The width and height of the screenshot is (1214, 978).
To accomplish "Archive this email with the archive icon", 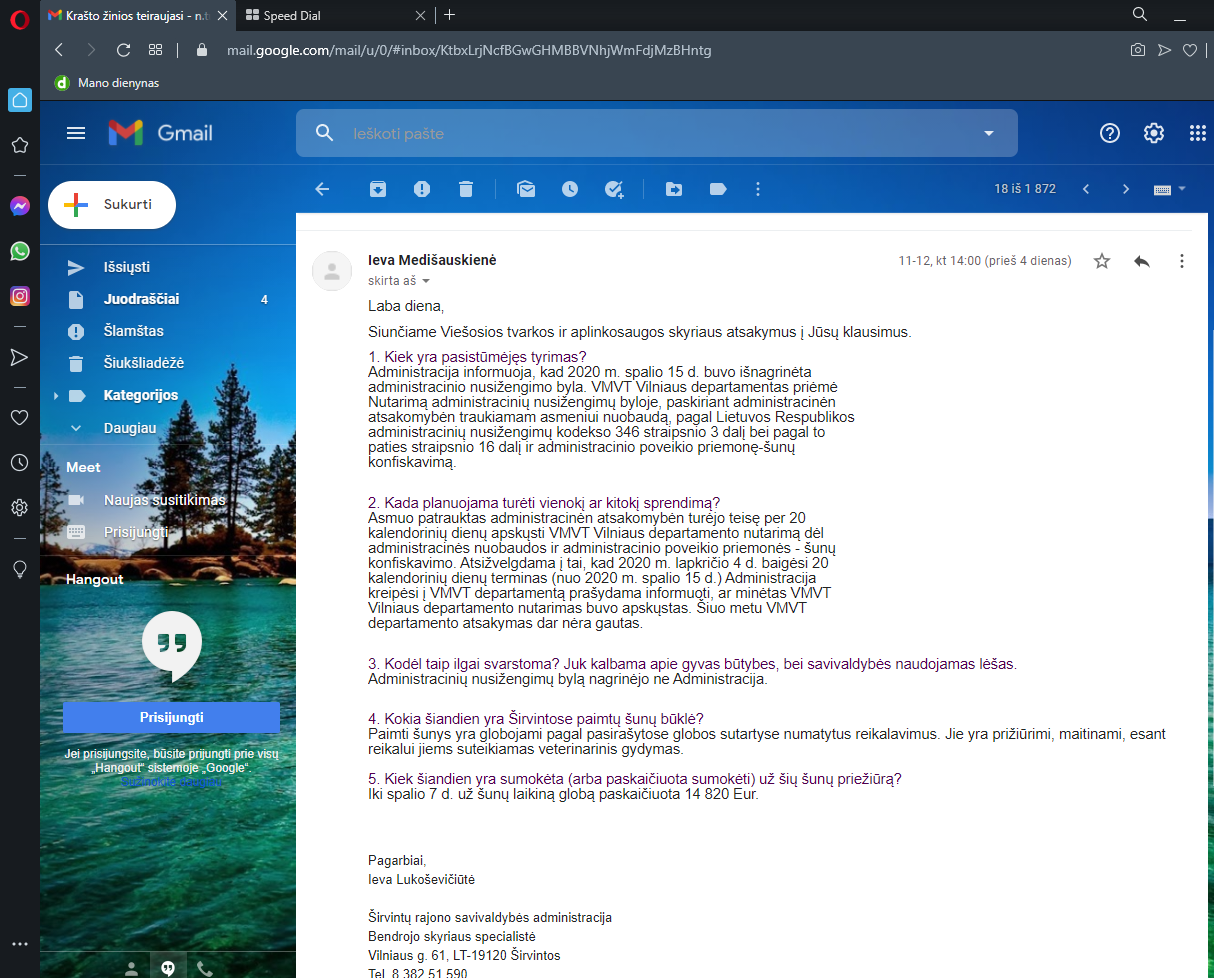I will coord(378,189).
